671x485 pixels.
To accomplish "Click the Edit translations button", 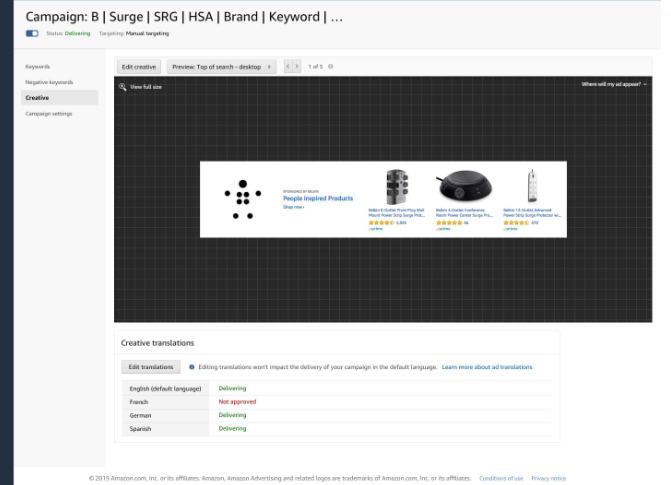I will point(151,367).
